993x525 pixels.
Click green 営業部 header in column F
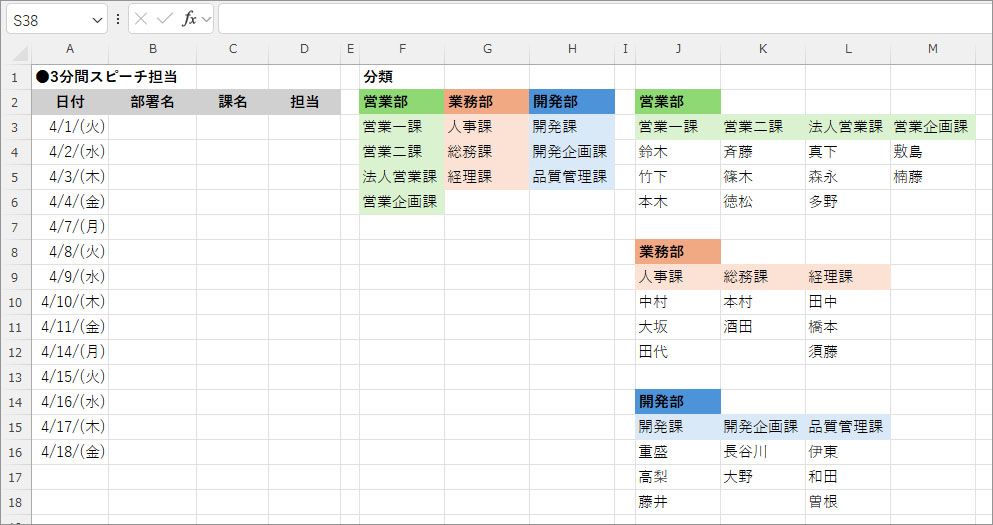[x=402, y=103]
